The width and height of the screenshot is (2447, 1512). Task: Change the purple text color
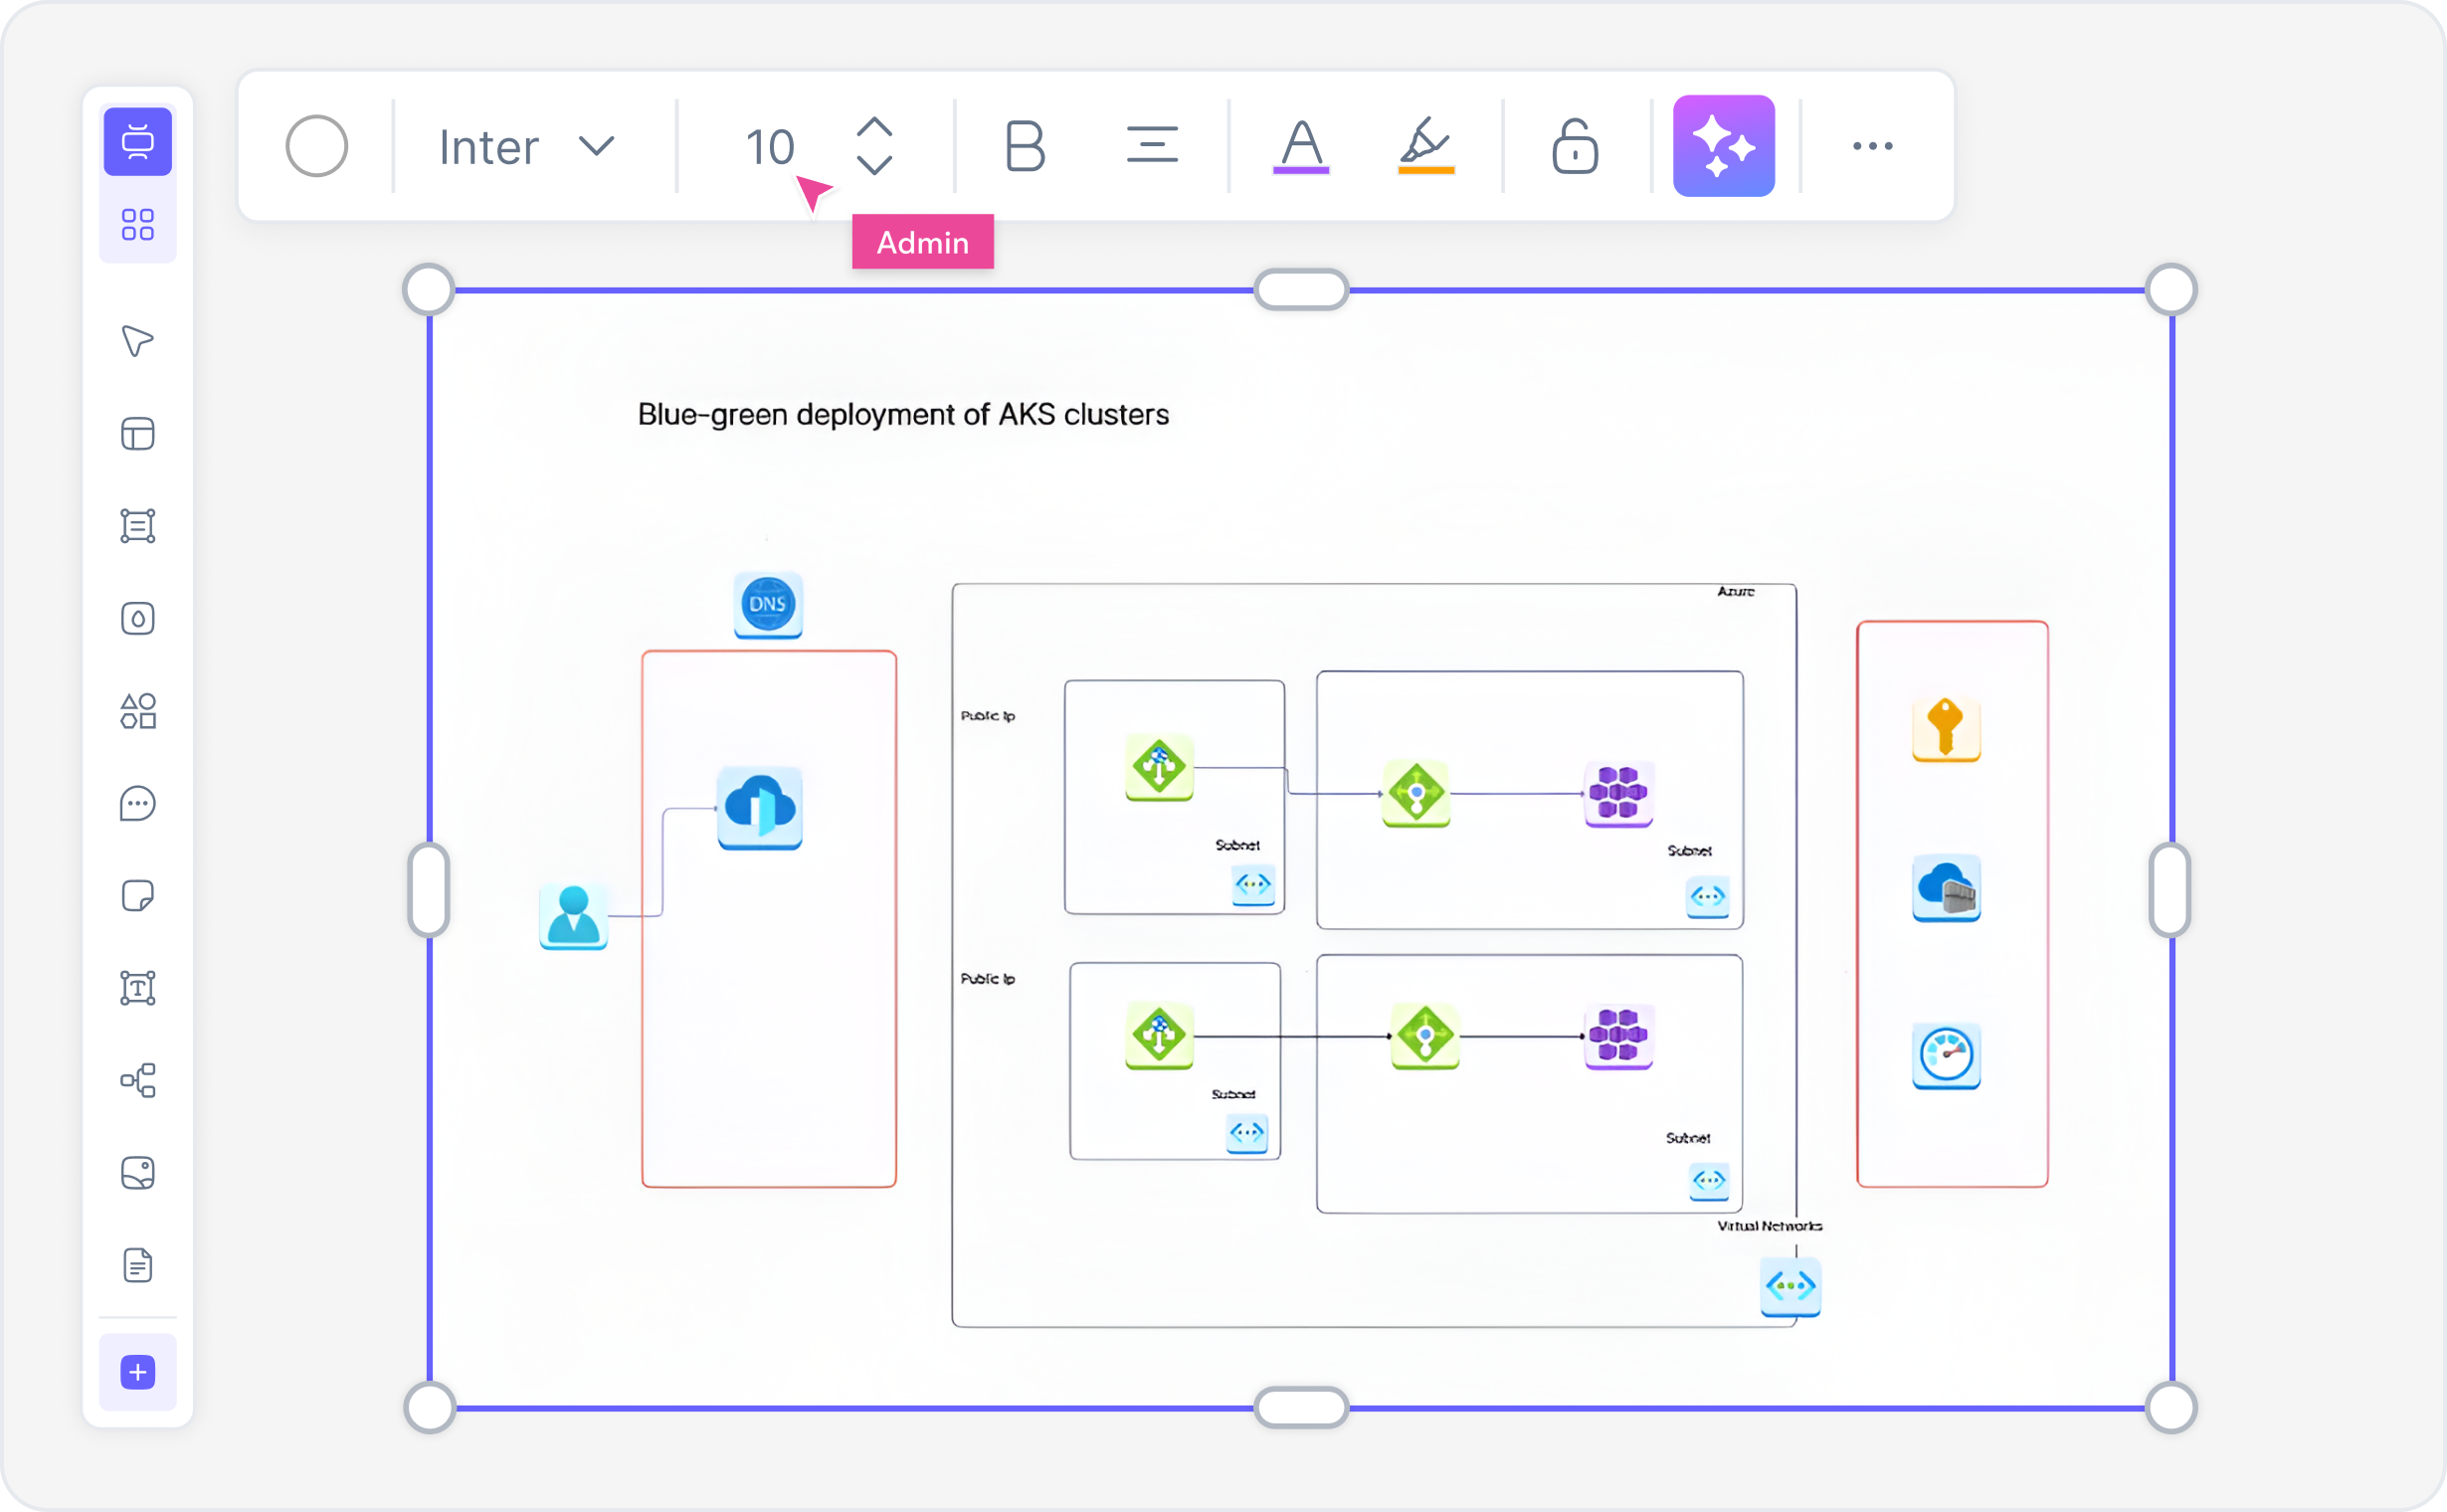[1301, 147]
